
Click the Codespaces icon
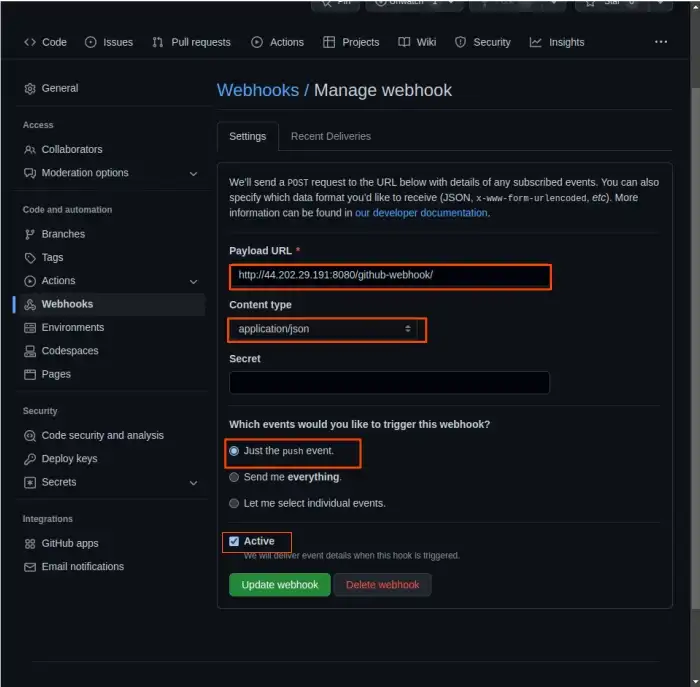[30, 351]
